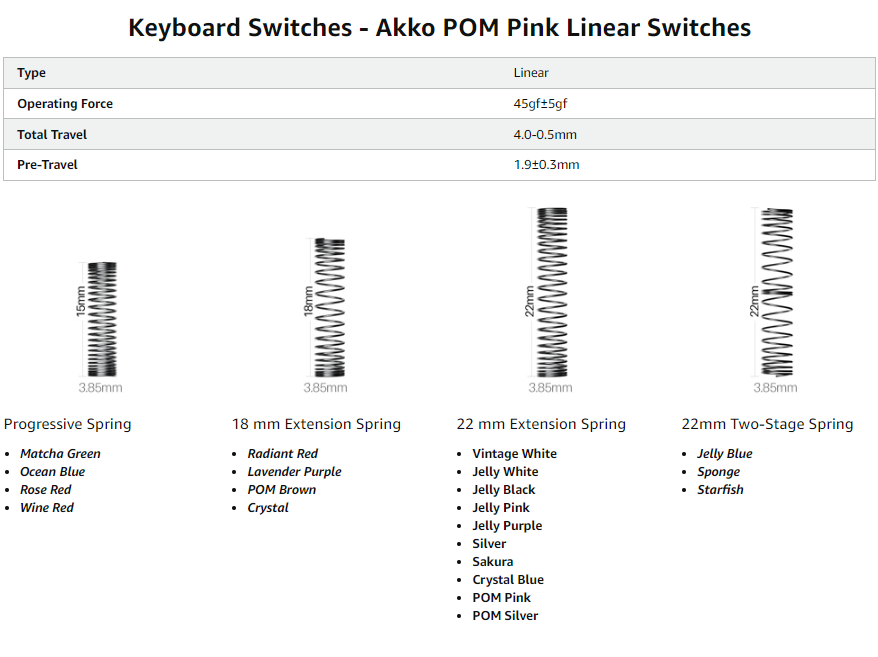Screen dimensions: 878x657
Task: Click the Keyboard Switches page heading
Action: click(440, 27)
